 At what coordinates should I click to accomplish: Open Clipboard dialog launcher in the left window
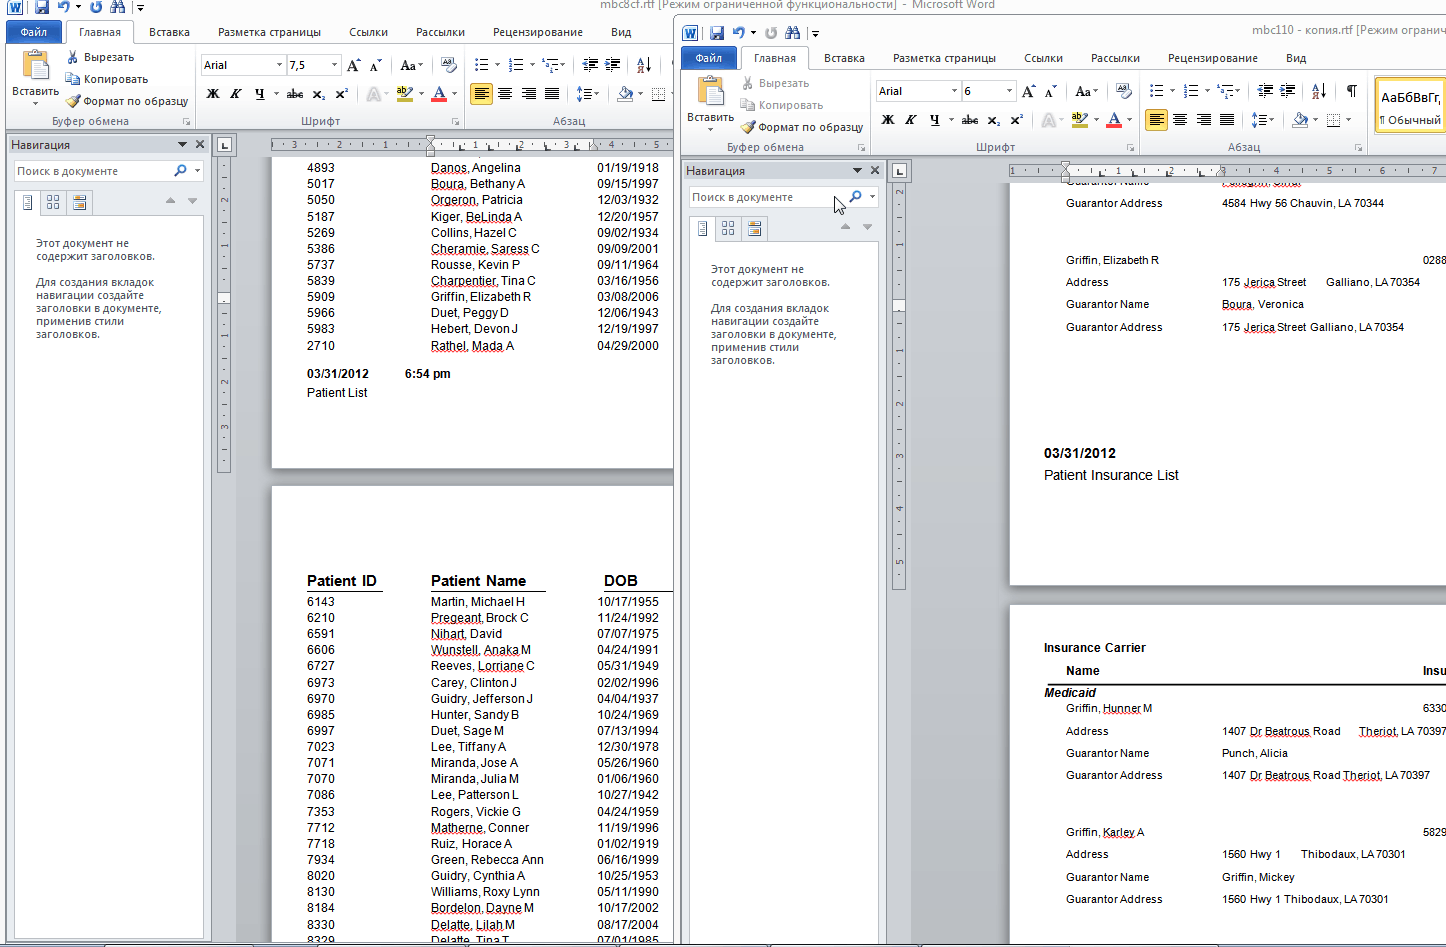(x=186, y=122)
